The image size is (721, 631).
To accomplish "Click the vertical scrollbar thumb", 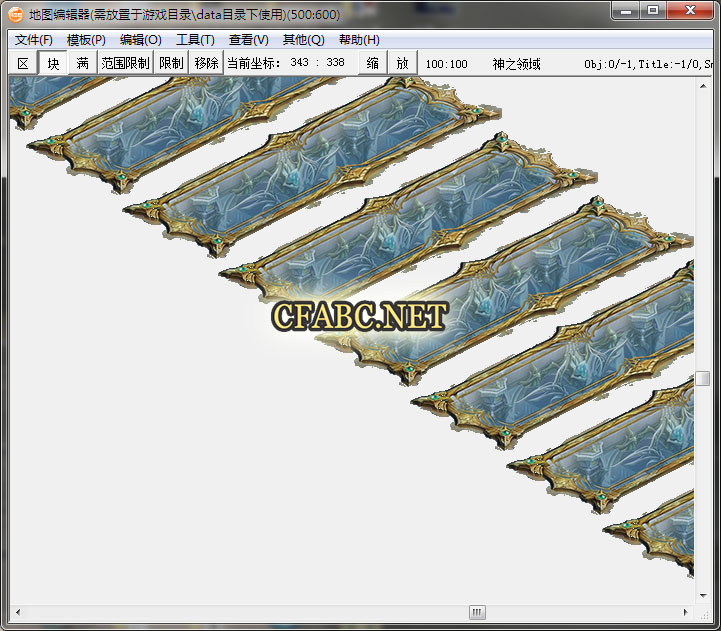I will [x=703, y=379].
